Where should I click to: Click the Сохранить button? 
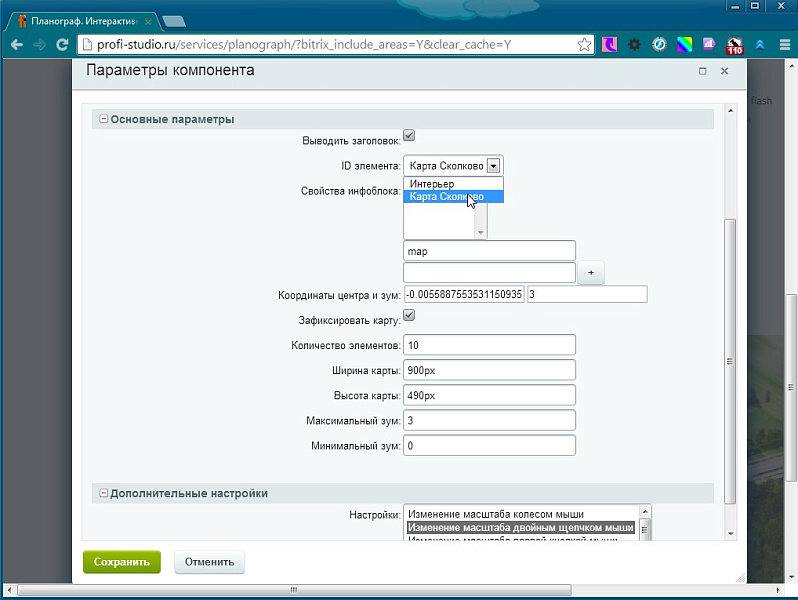[x=121, y=562]
